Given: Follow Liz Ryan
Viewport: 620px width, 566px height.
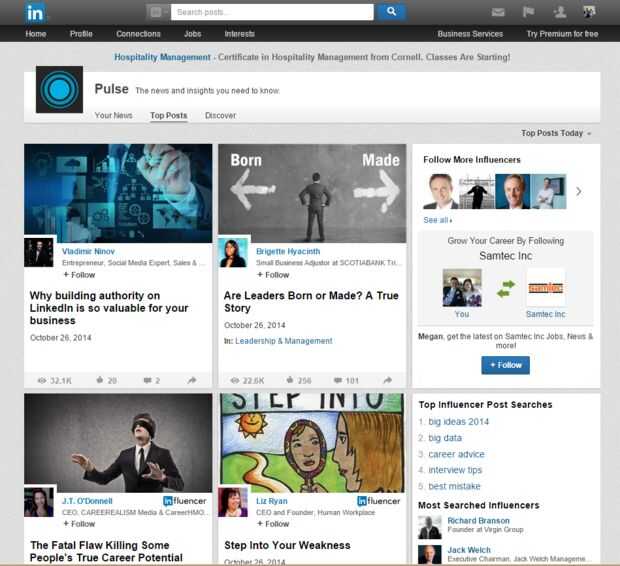Looking at the screenshot, I should pyautogui.click(x=273, y=524).
